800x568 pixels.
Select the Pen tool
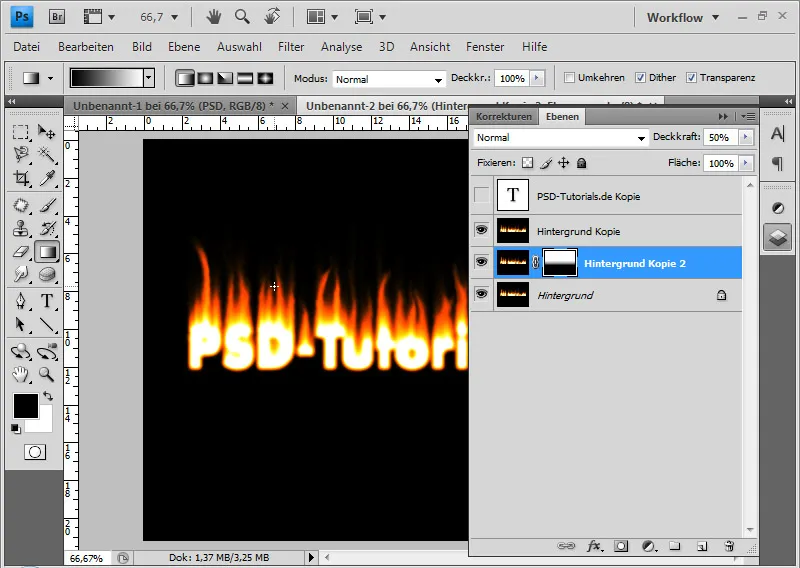coord(20,301)
